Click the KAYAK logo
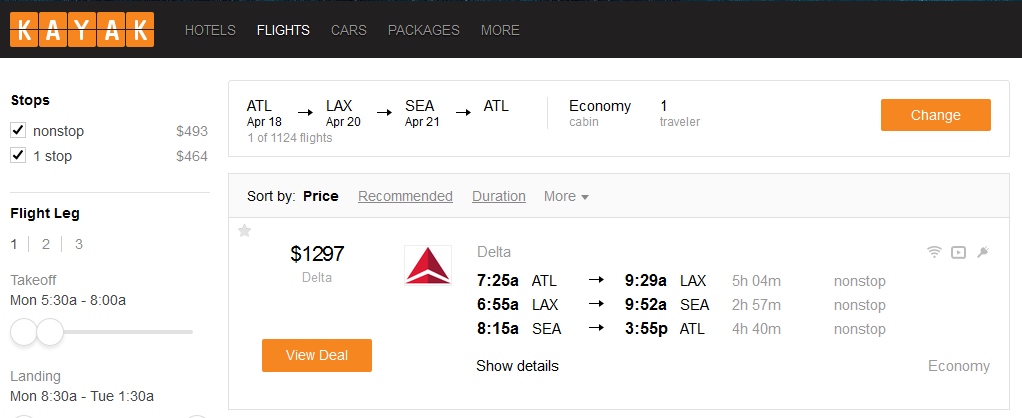1022x418 pixels. (x=82, y=30)
